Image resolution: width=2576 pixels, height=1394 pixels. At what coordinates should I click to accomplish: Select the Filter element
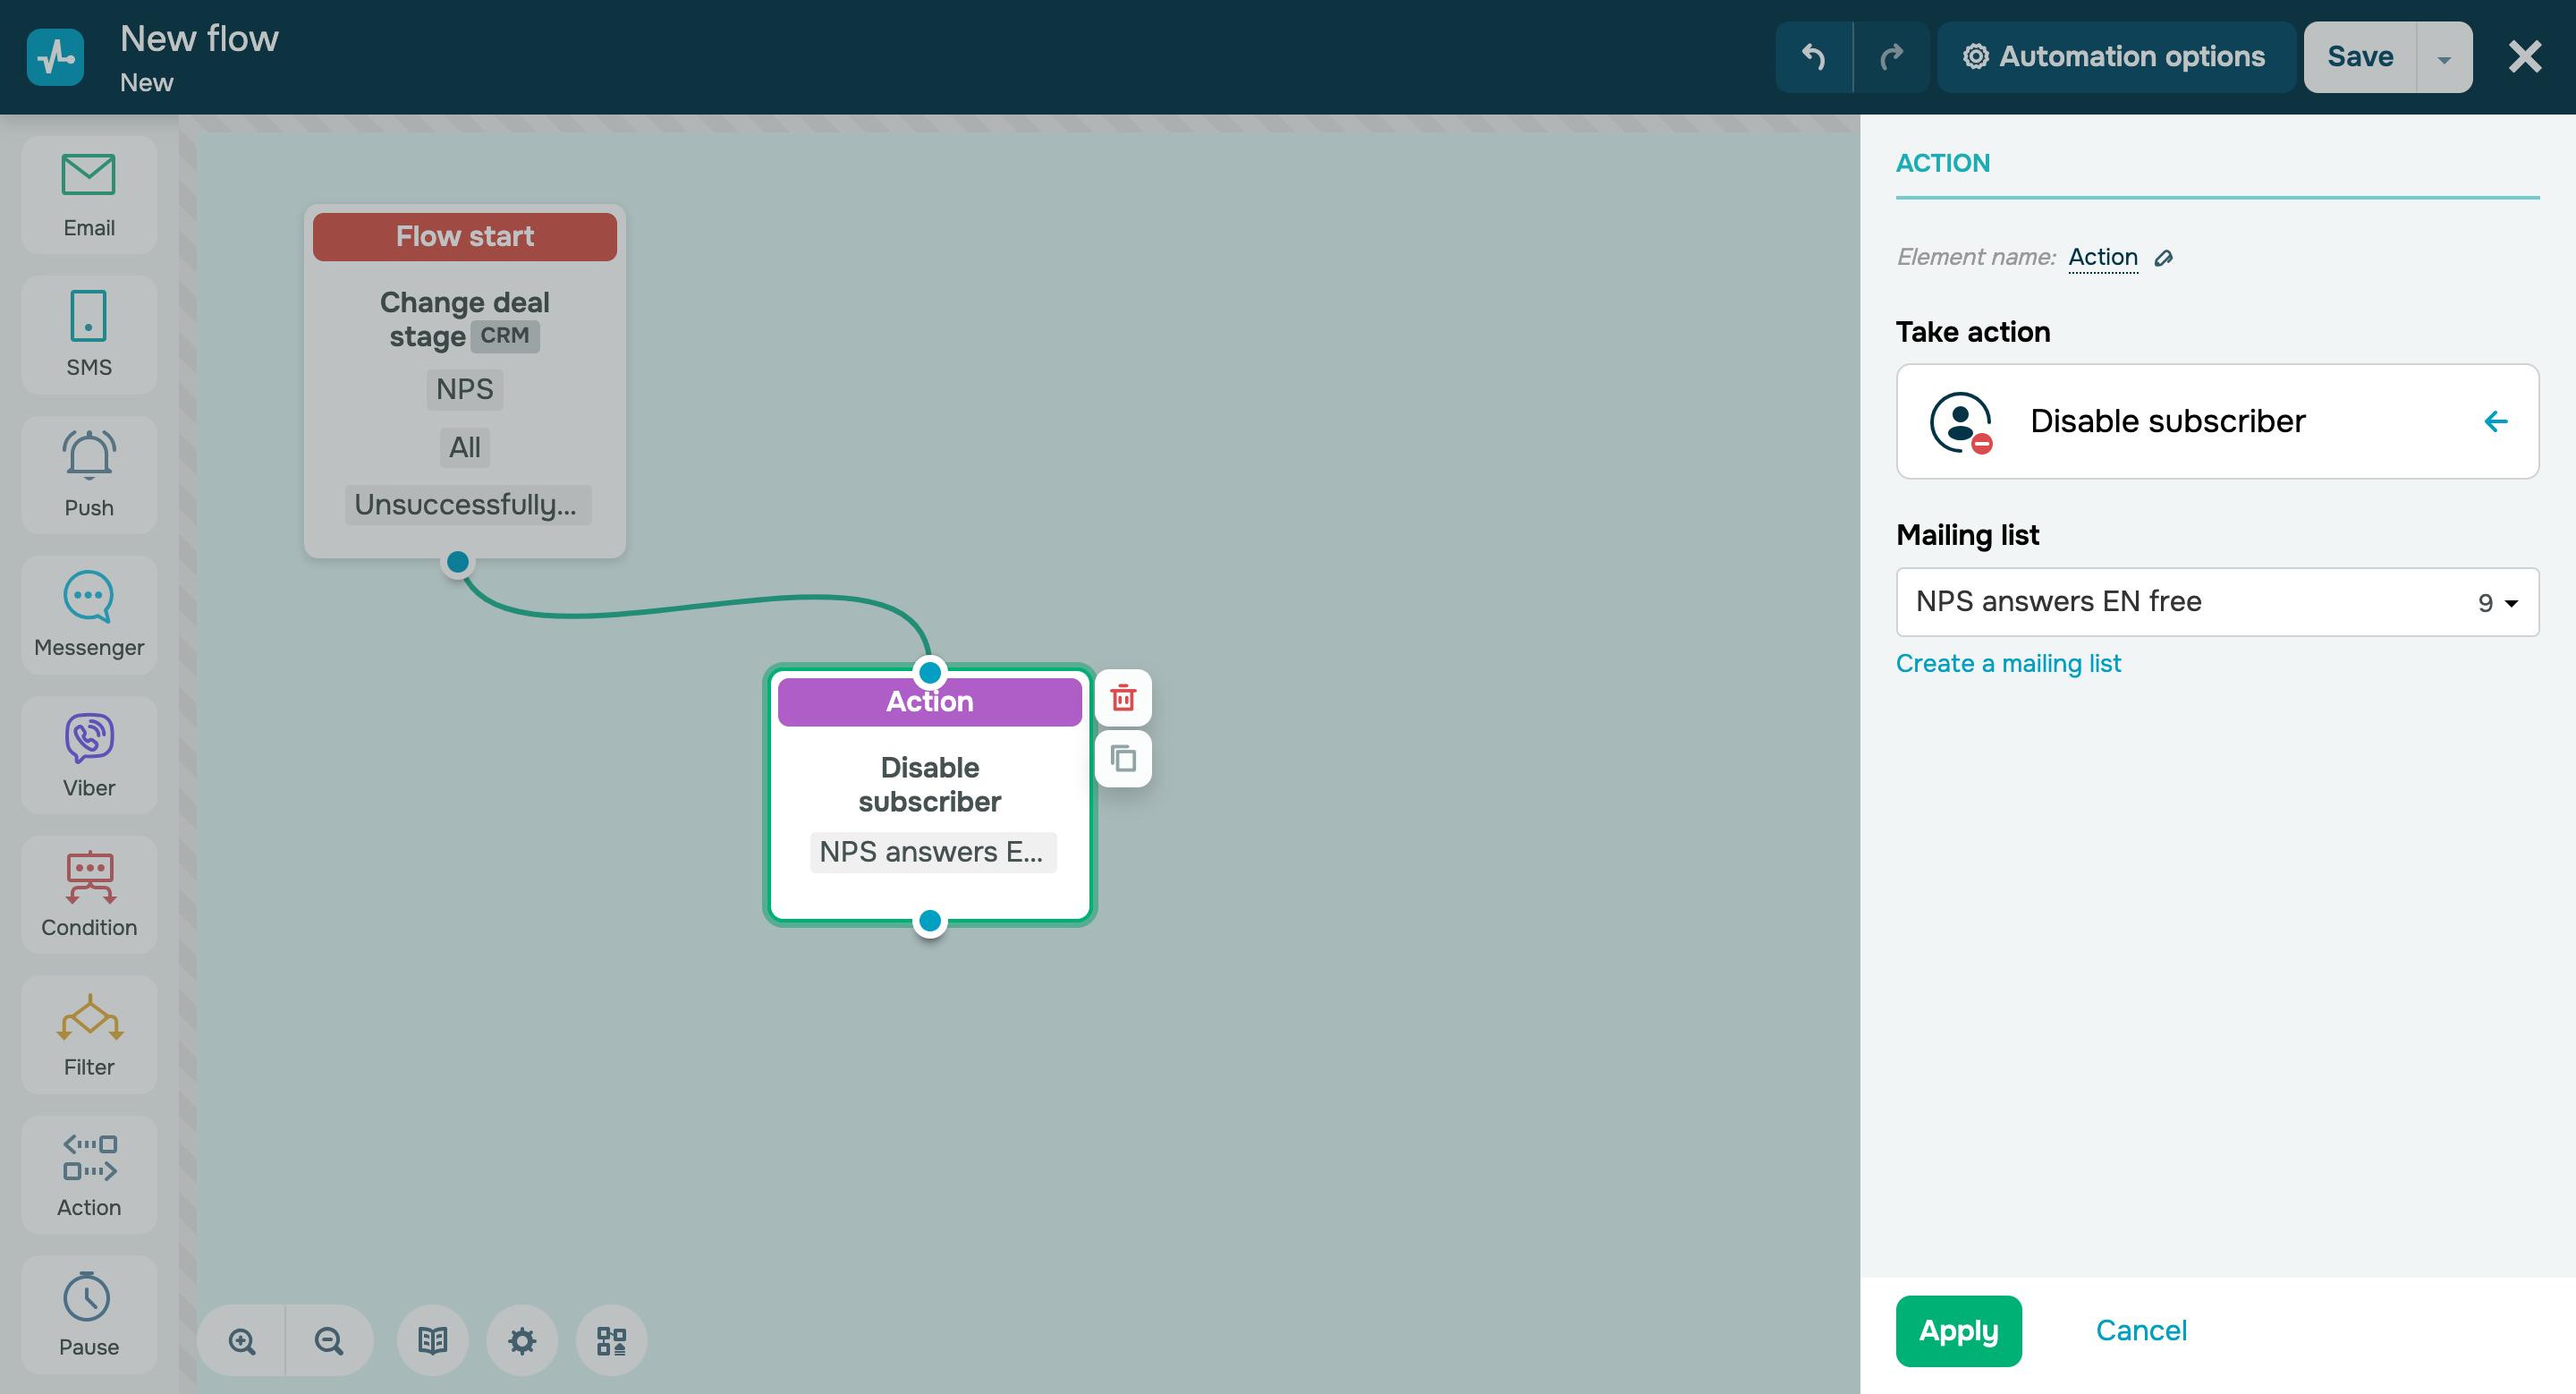pyautogui.click(x=88, y=1033)
